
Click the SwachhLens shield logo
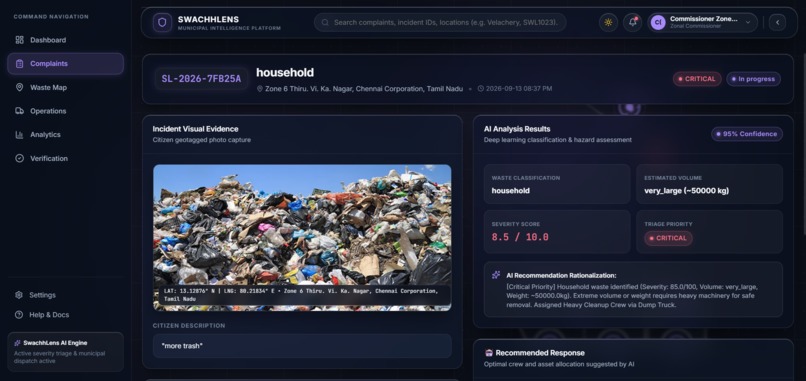click(x=162, y=23)
